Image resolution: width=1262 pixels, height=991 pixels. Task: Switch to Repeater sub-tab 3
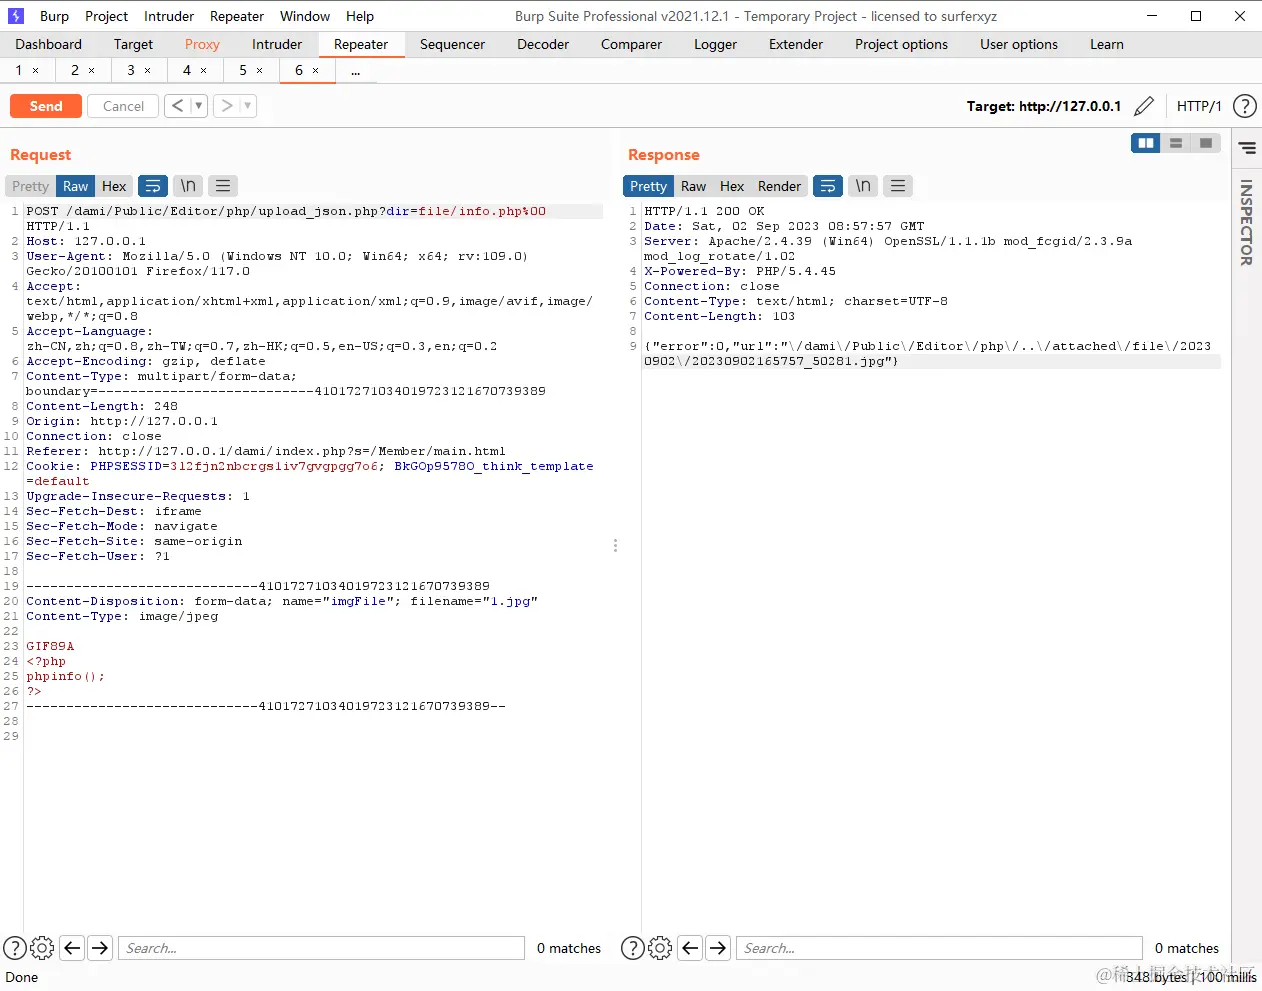(131, 70)
